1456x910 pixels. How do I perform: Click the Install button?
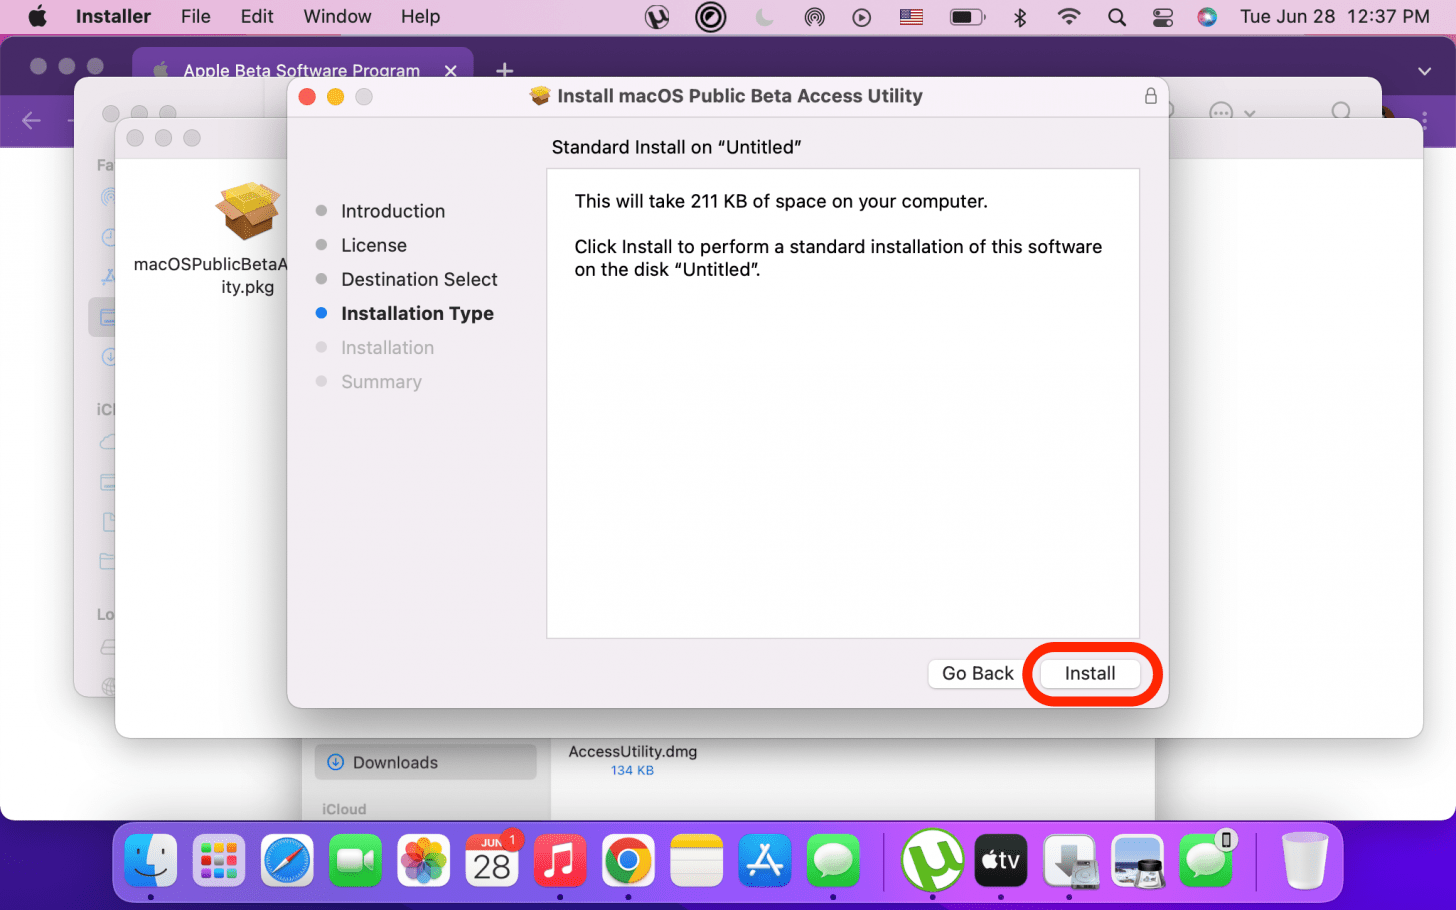(x=1089, y=673)
